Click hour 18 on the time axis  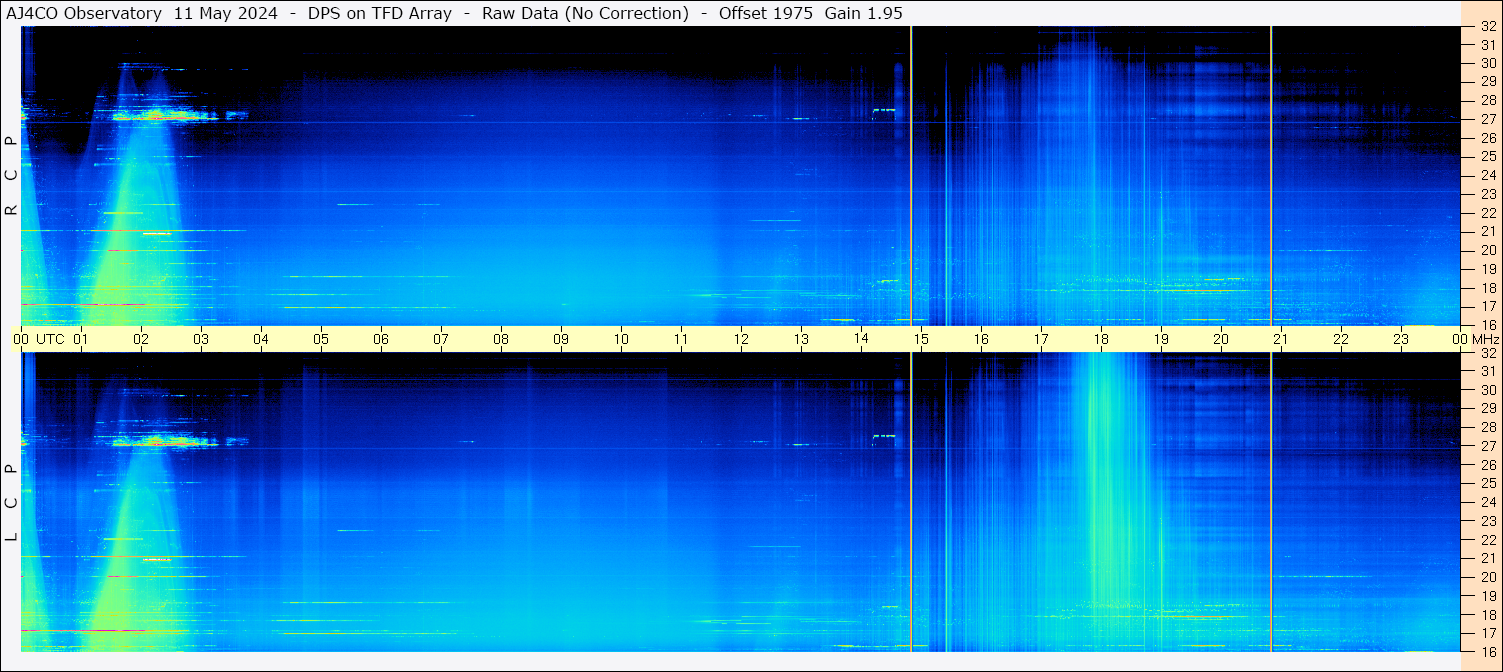(x=1101, y=339)
